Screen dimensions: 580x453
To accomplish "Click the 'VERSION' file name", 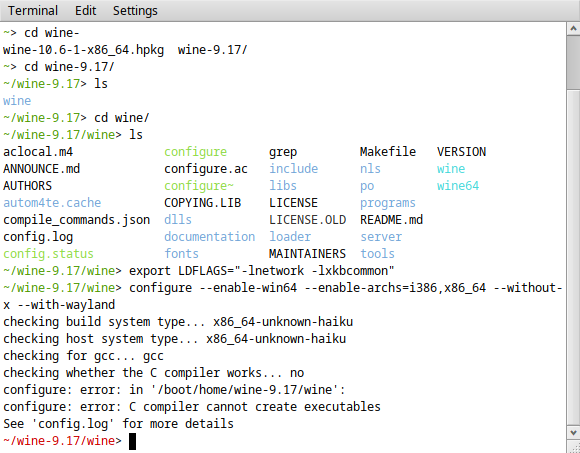I will (462, 152).
